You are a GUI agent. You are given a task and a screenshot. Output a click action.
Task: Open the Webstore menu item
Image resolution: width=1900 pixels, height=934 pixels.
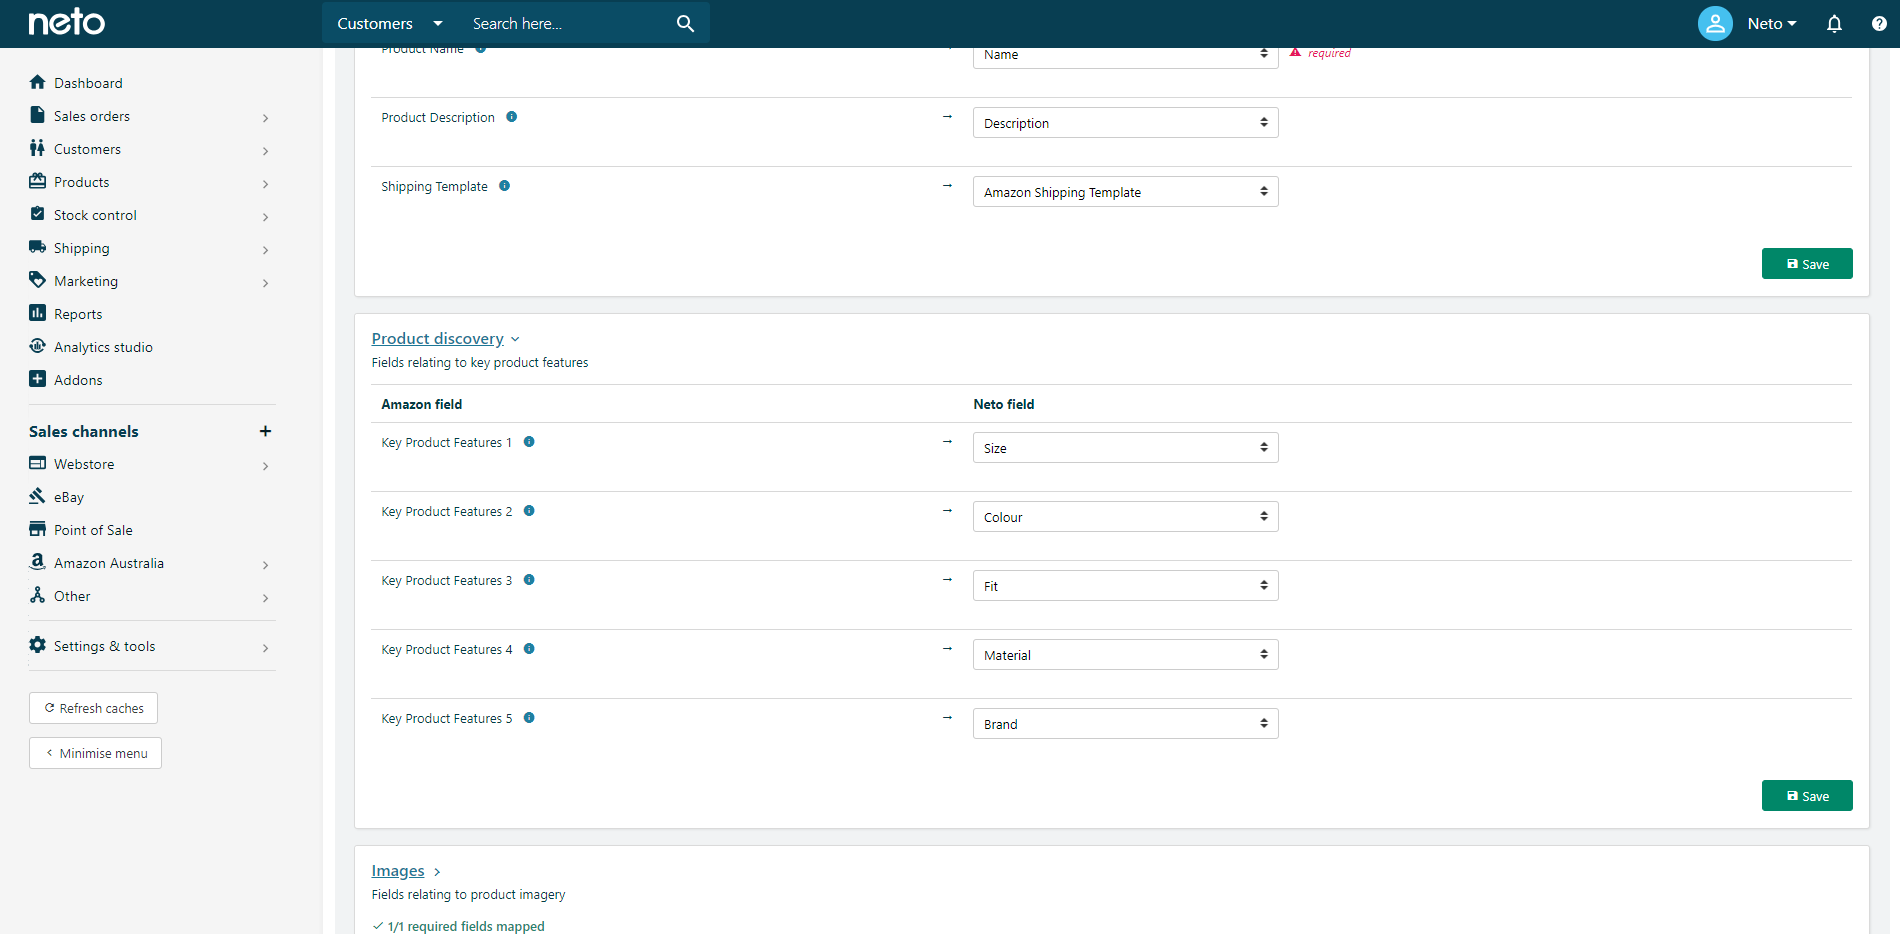click(84, 464)
